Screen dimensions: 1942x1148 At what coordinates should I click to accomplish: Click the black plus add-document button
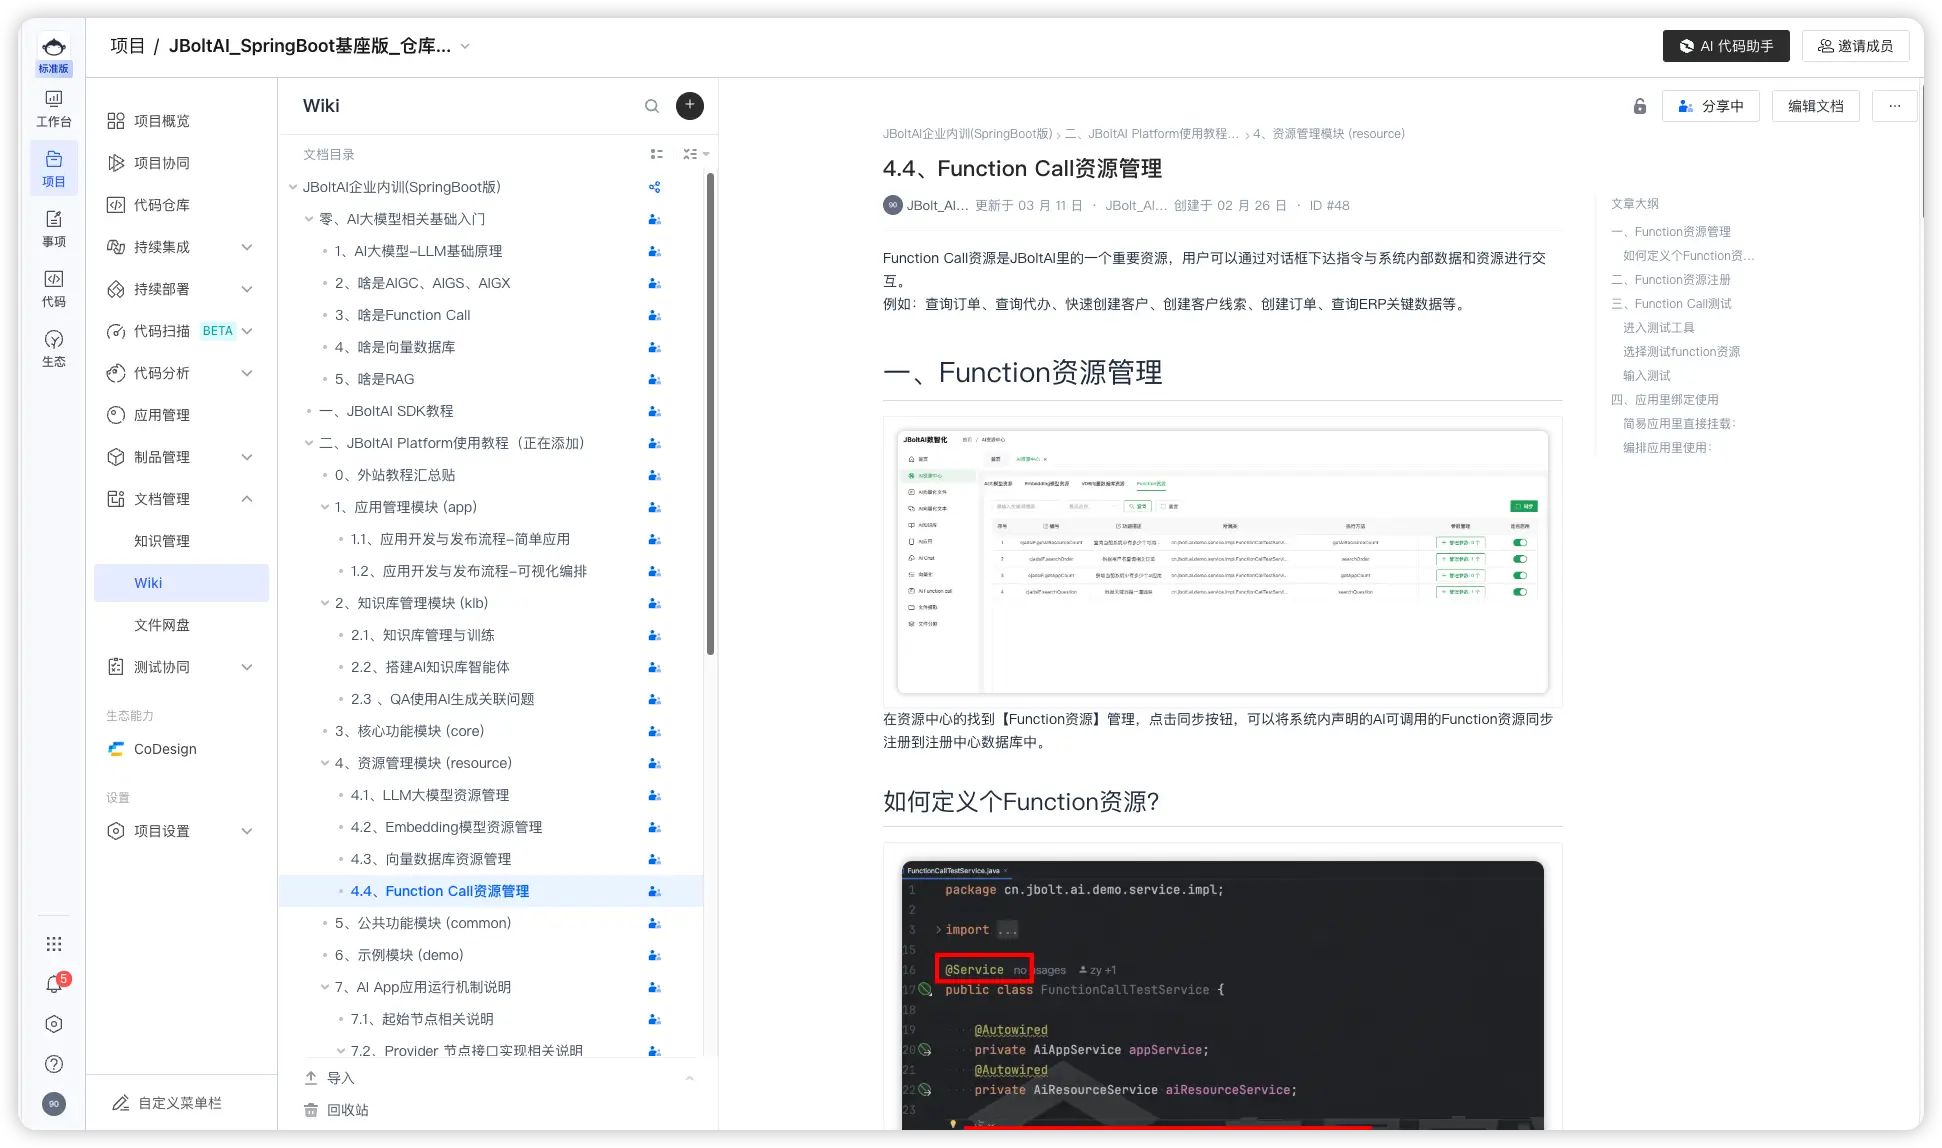[x=690, y=106]
